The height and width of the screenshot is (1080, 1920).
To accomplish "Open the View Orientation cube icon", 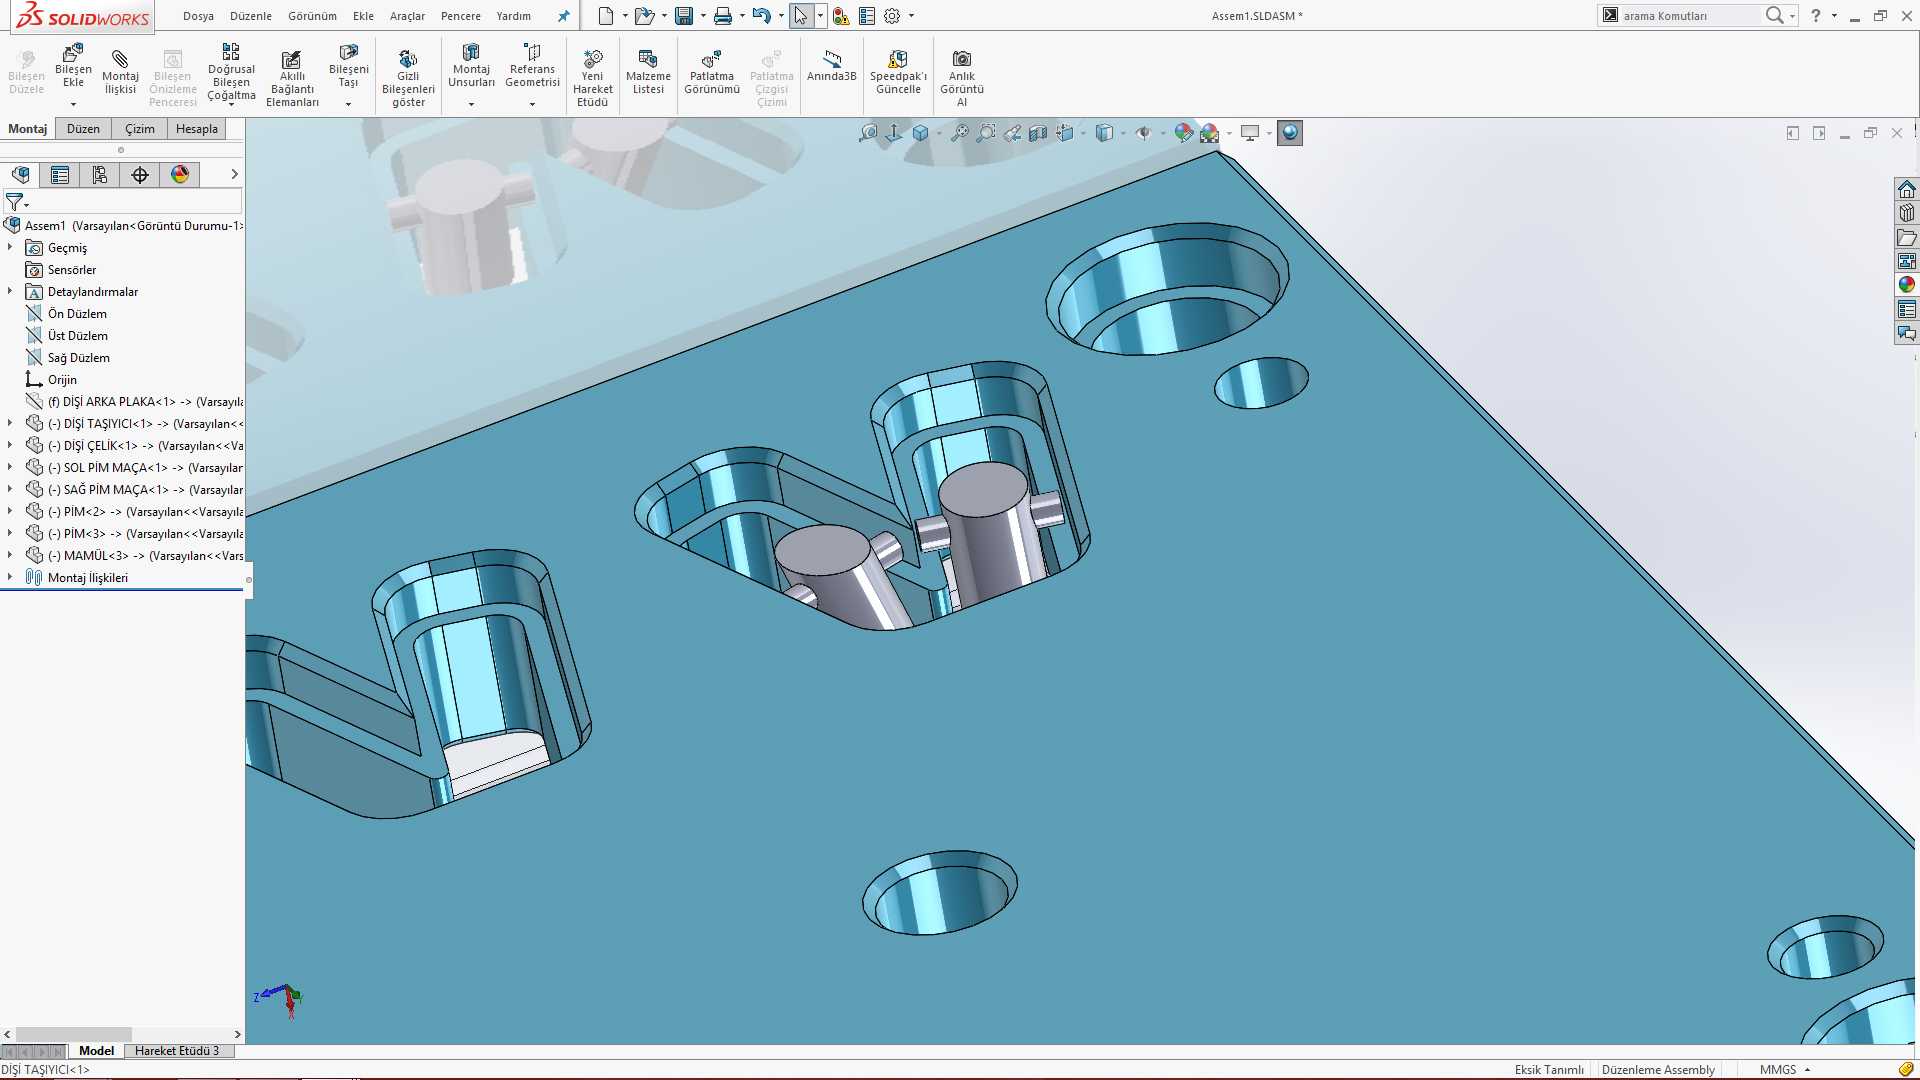I will click(1065, 133).
